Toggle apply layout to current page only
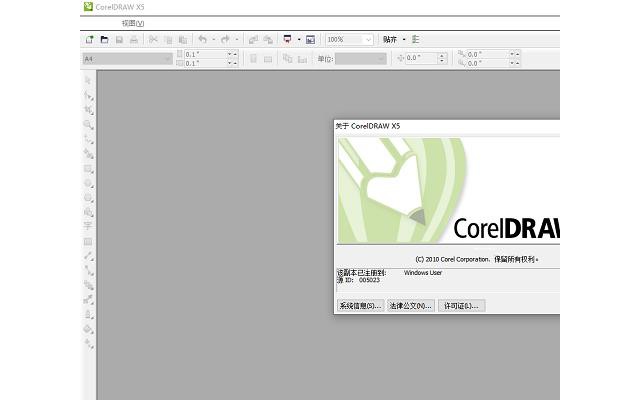The height and width of the screenshot is (400, 640). pyautogui.click(x=302, y=59)
